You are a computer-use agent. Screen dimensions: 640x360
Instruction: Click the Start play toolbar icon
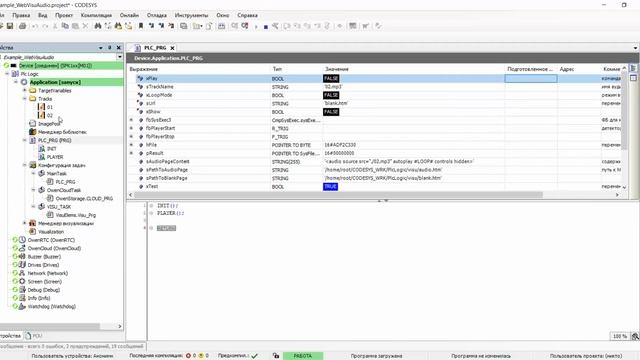point(256,27)
